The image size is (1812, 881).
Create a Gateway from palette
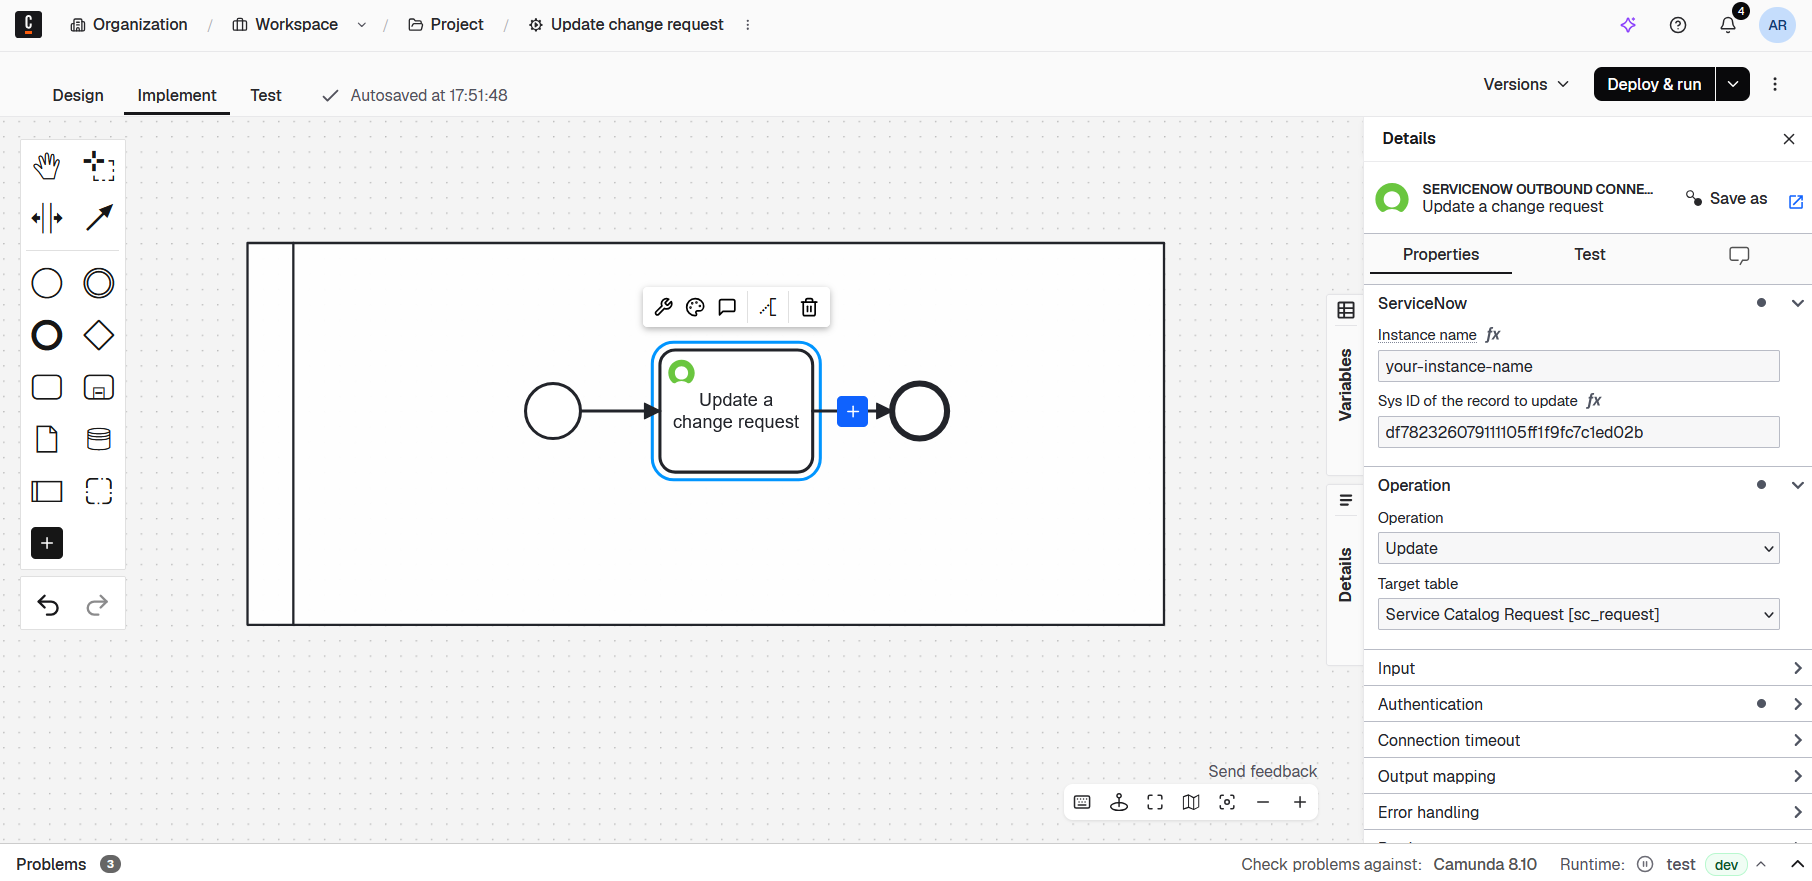99,335
